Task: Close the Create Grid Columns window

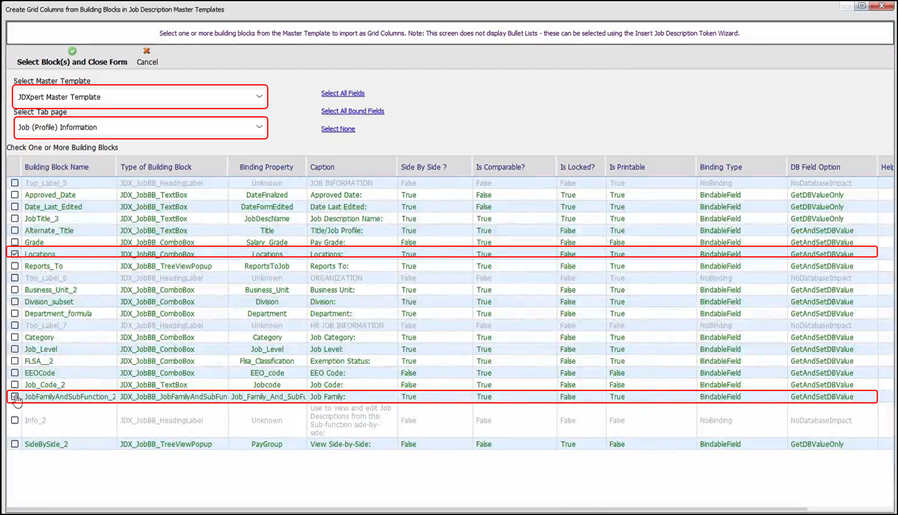Action: pos(881,6)
